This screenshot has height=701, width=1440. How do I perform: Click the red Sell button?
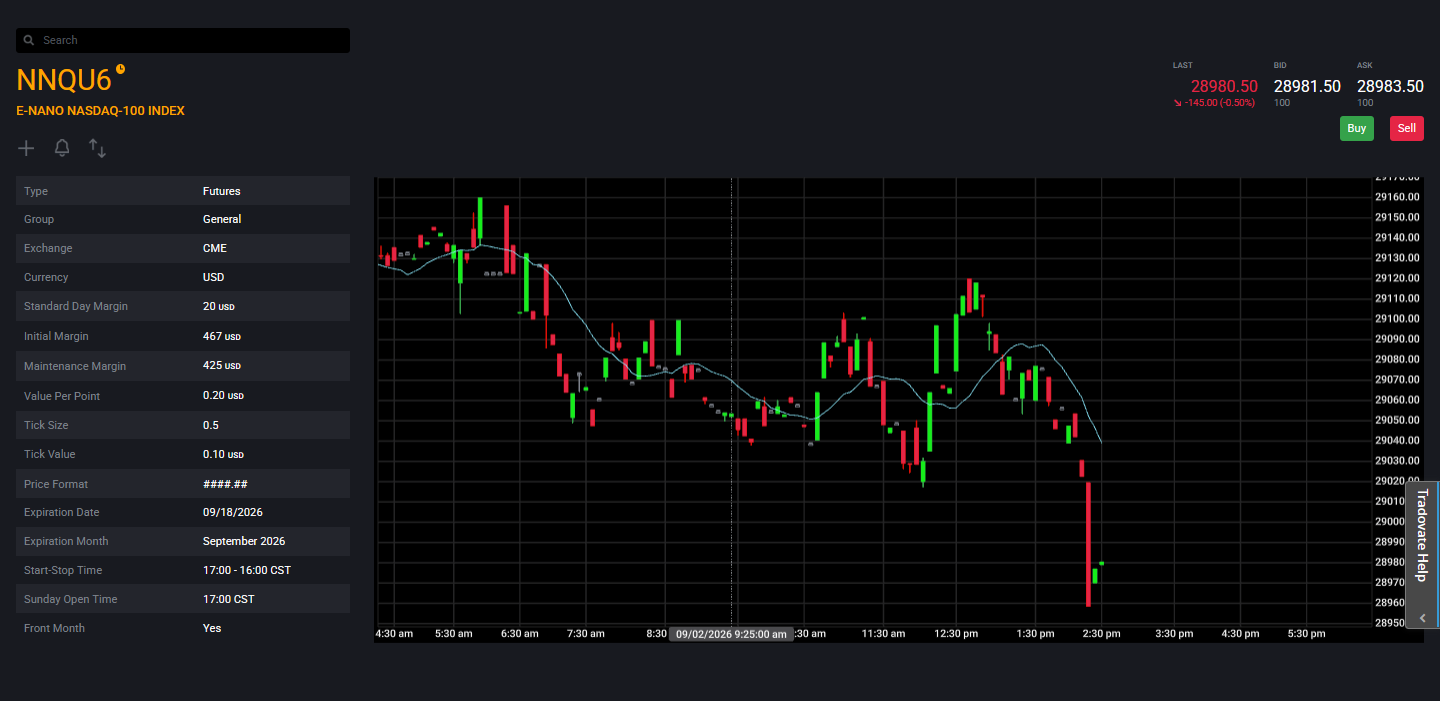(x=1407, y=128)
